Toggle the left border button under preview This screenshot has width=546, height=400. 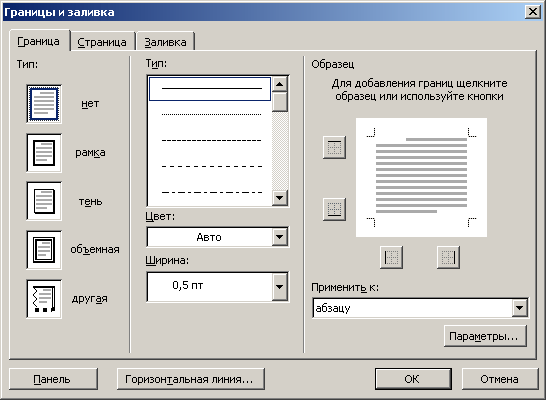pos(391,257)
